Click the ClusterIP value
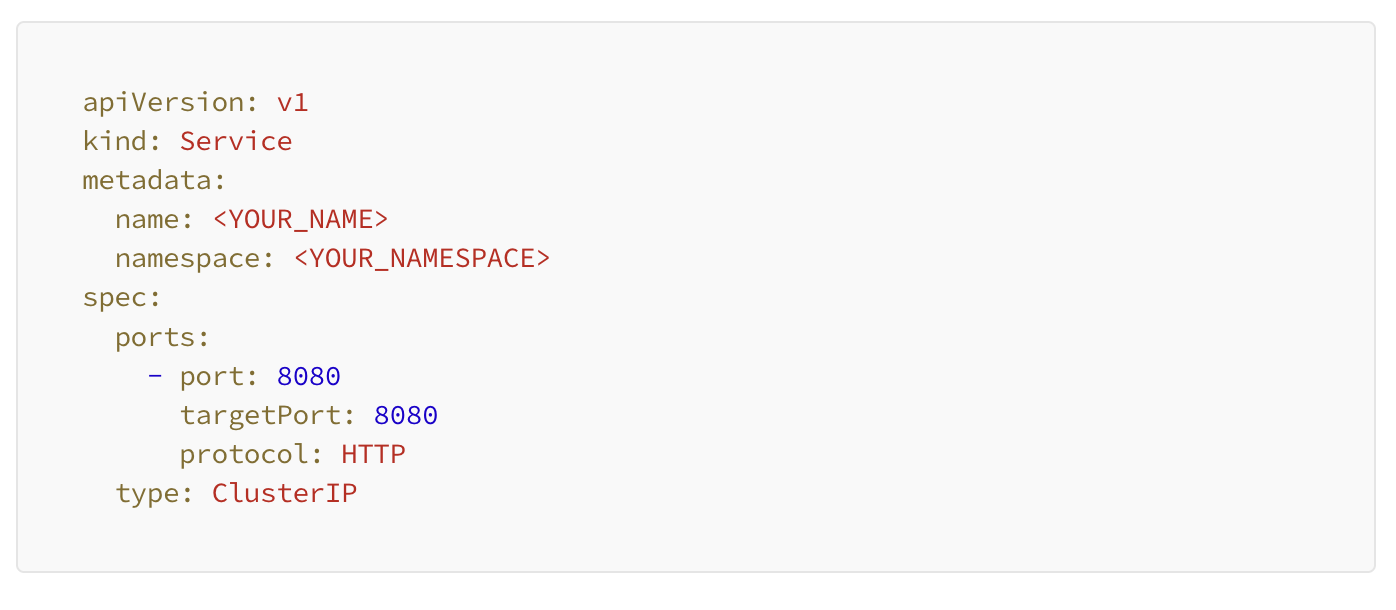 click(284, 494)
